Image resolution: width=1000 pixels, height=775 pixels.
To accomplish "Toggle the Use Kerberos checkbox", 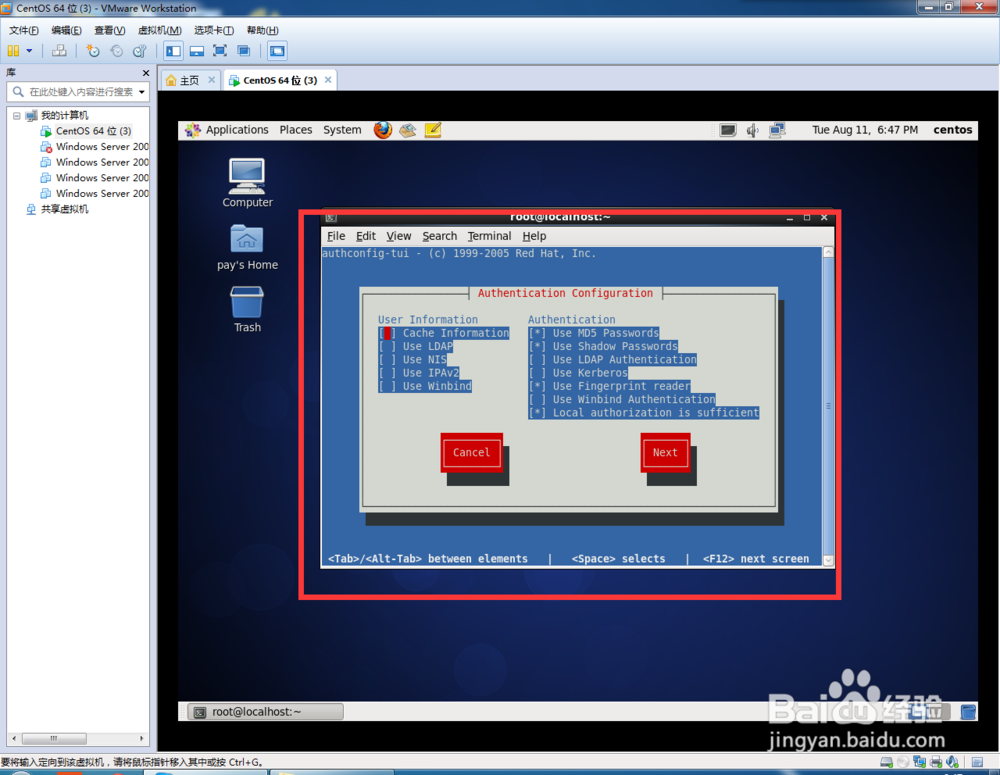I will click(537, 373).
